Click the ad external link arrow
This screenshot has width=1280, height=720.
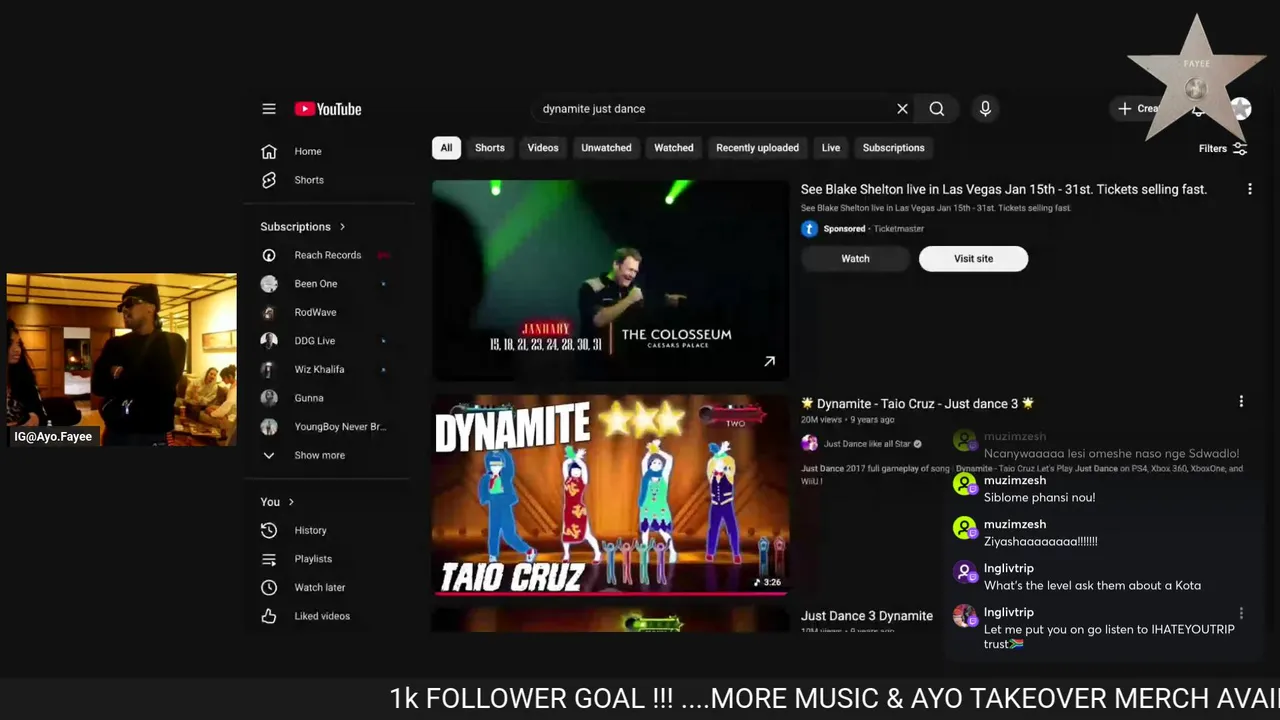pos(769,361)
